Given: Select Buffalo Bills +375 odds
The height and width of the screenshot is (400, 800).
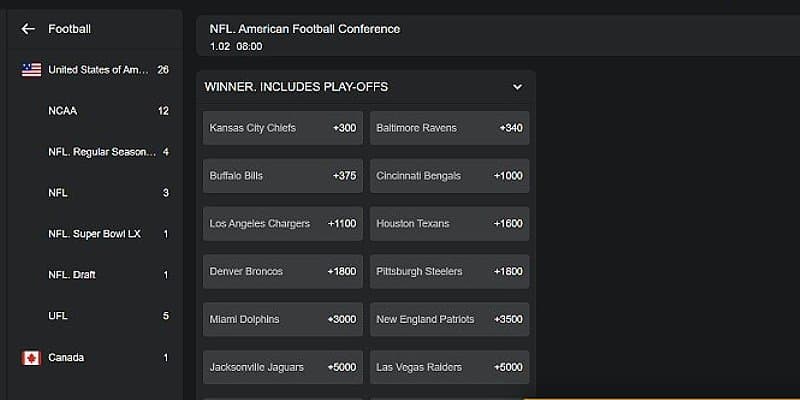Looking at the screenshot, I should (282, 176).
